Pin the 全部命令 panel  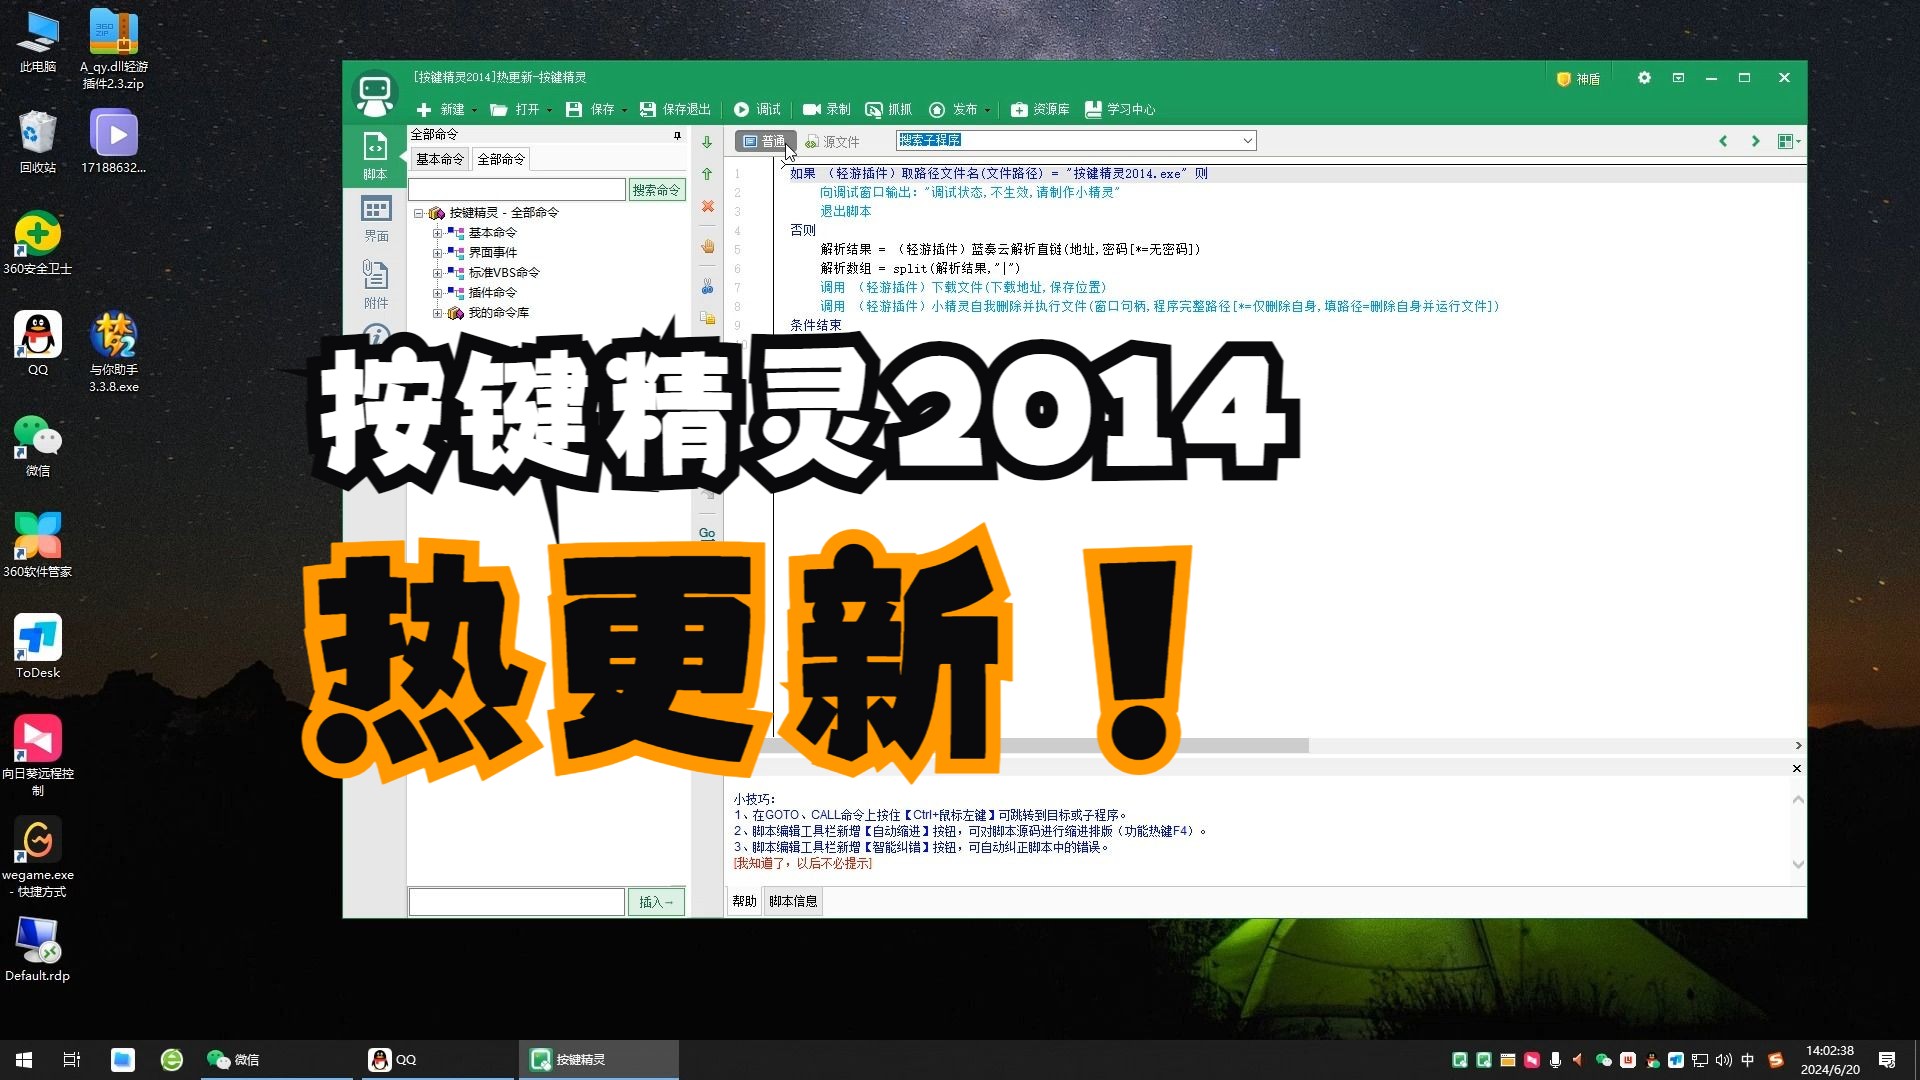click(x=677, y=135)
